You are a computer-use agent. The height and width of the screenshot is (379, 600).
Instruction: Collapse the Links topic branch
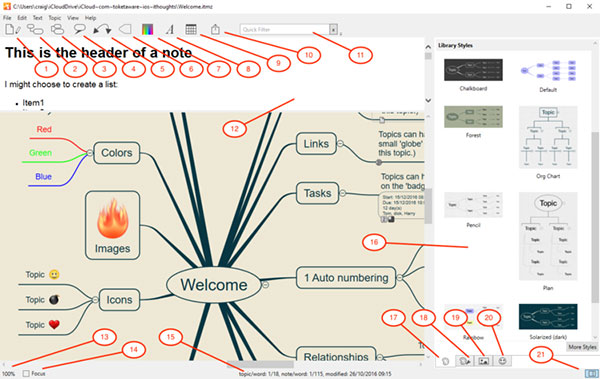(x=340, y=144)
